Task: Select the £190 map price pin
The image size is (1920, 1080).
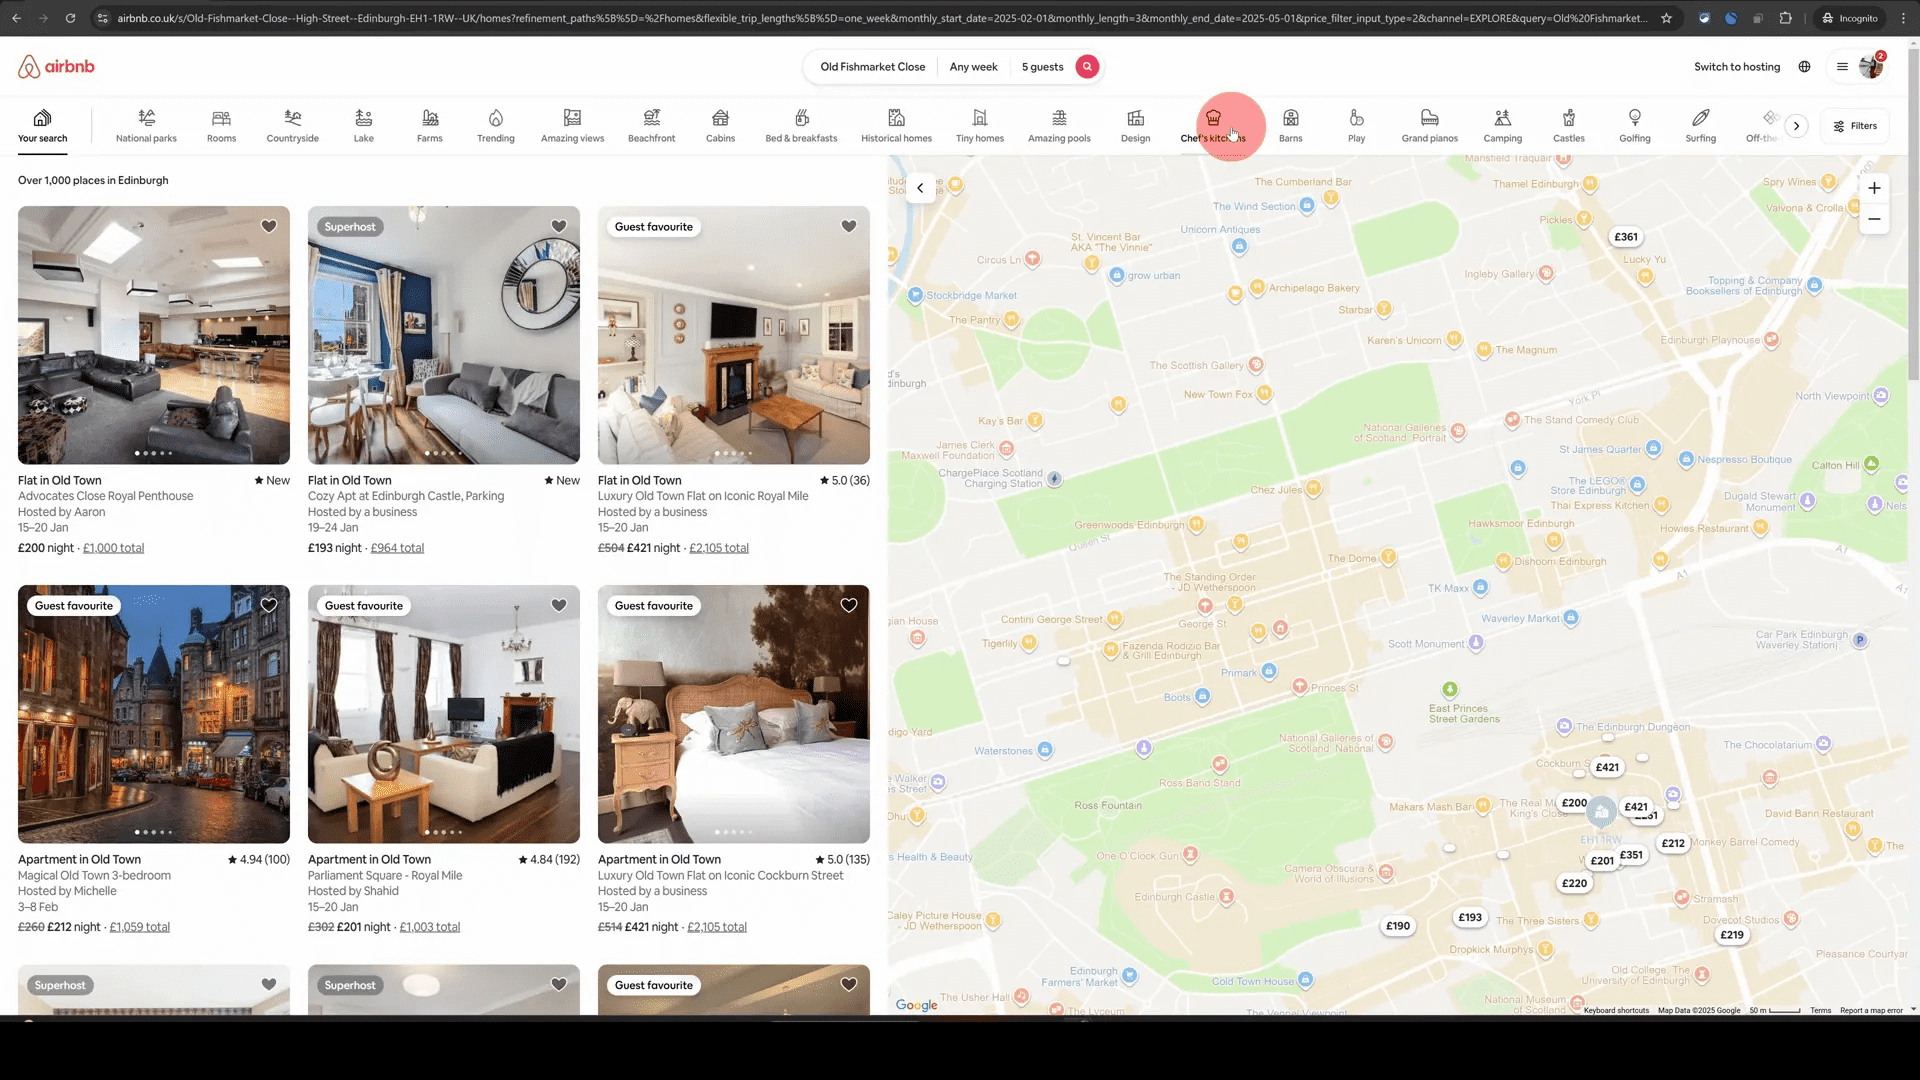Action: 1398,926
